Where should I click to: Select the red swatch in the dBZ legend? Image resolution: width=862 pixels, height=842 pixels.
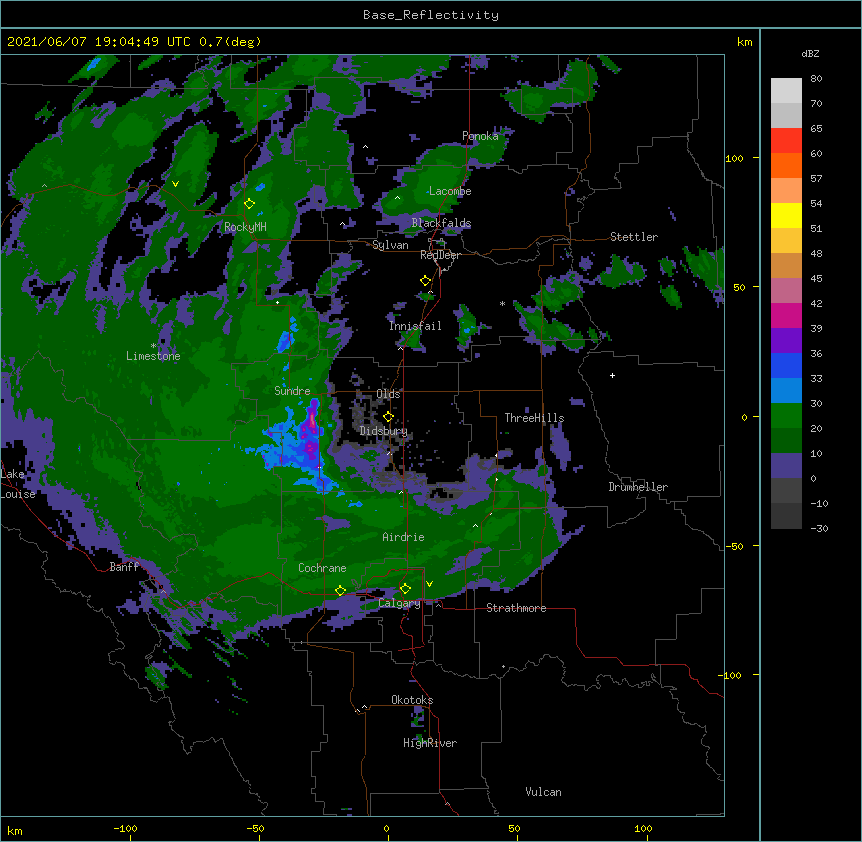point(786,141)
